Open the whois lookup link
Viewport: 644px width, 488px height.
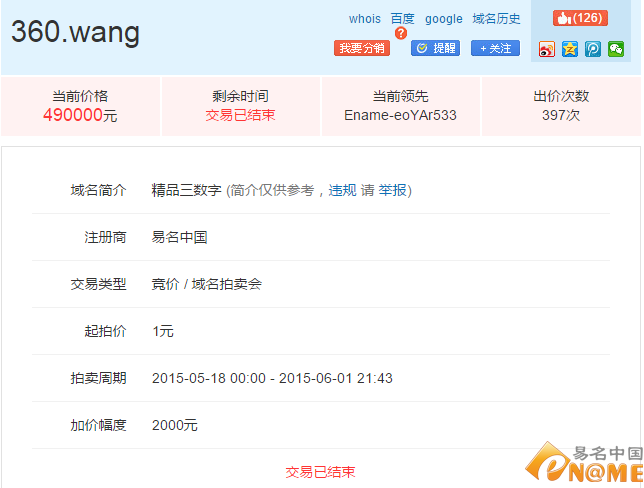click(x=365, y=19)
